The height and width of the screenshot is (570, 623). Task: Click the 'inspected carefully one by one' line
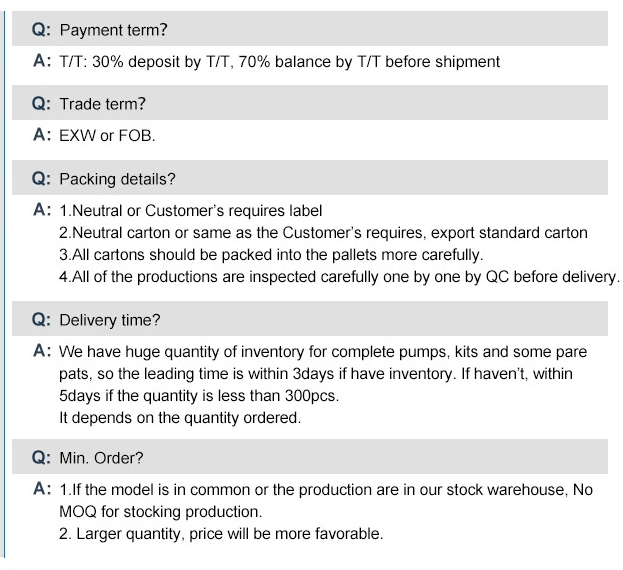[x=339, y=277]
